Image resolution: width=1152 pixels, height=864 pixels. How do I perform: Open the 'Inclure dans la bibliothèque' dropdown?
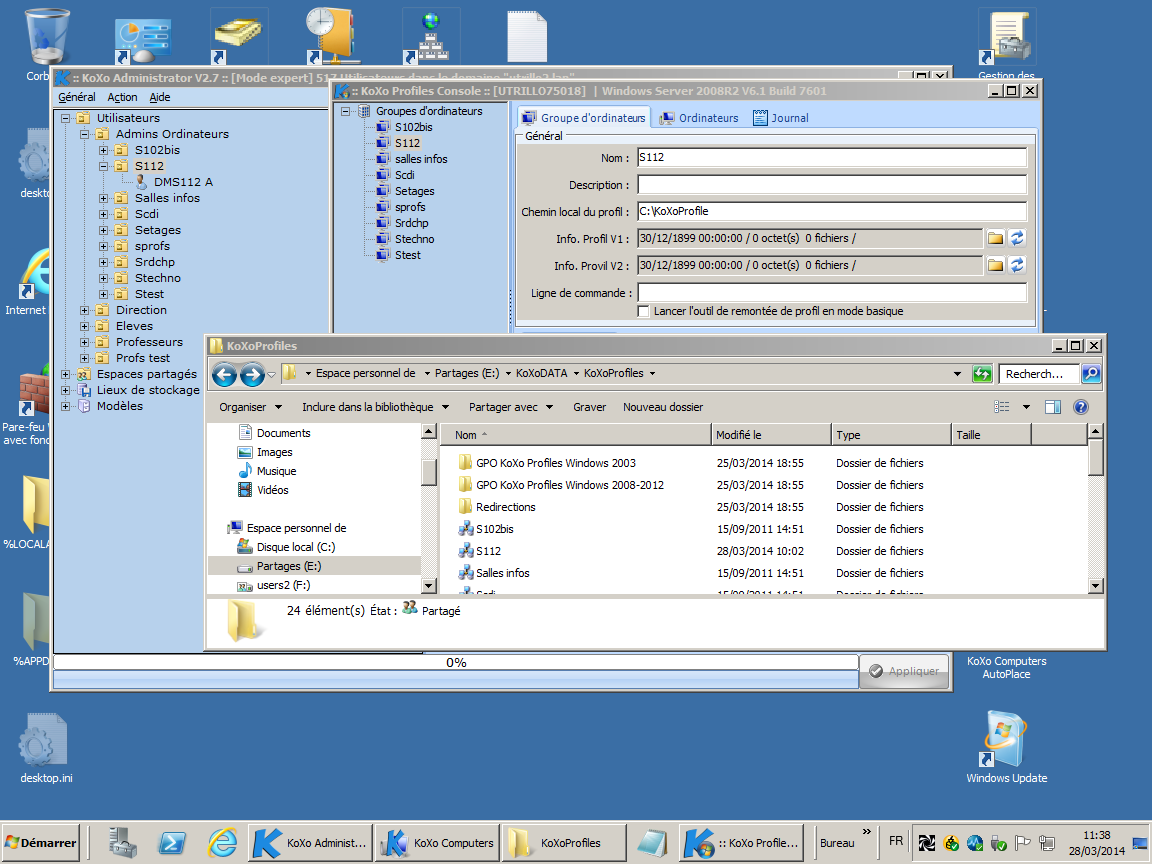pyautogui.click(x=375, y=407)
